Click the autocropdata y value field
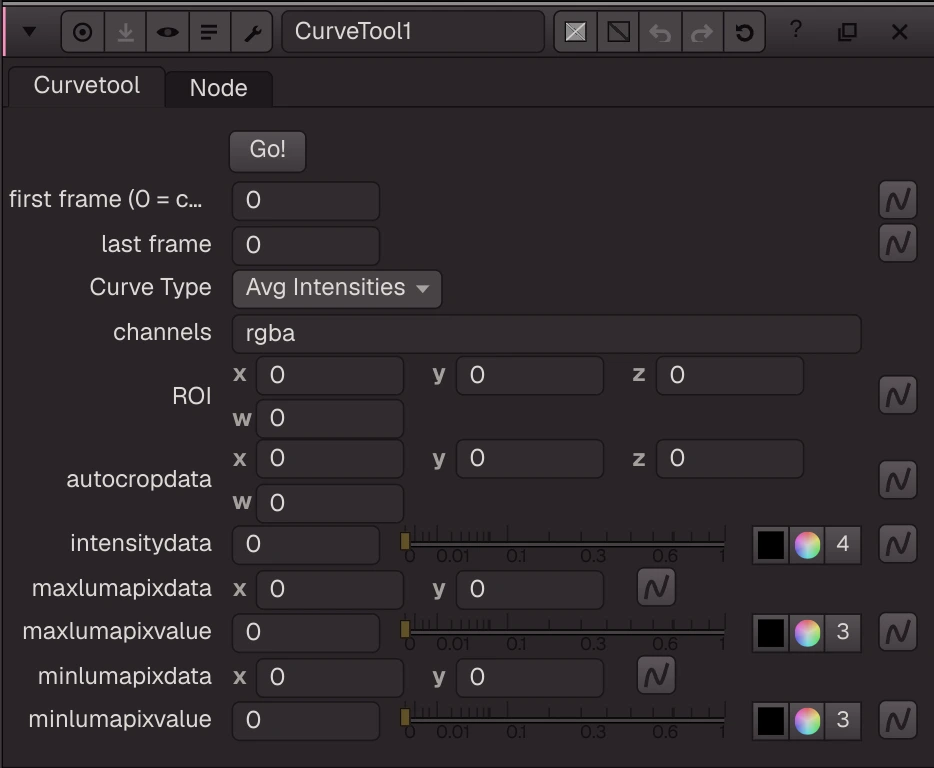934x768 pixels. (530, 459)
